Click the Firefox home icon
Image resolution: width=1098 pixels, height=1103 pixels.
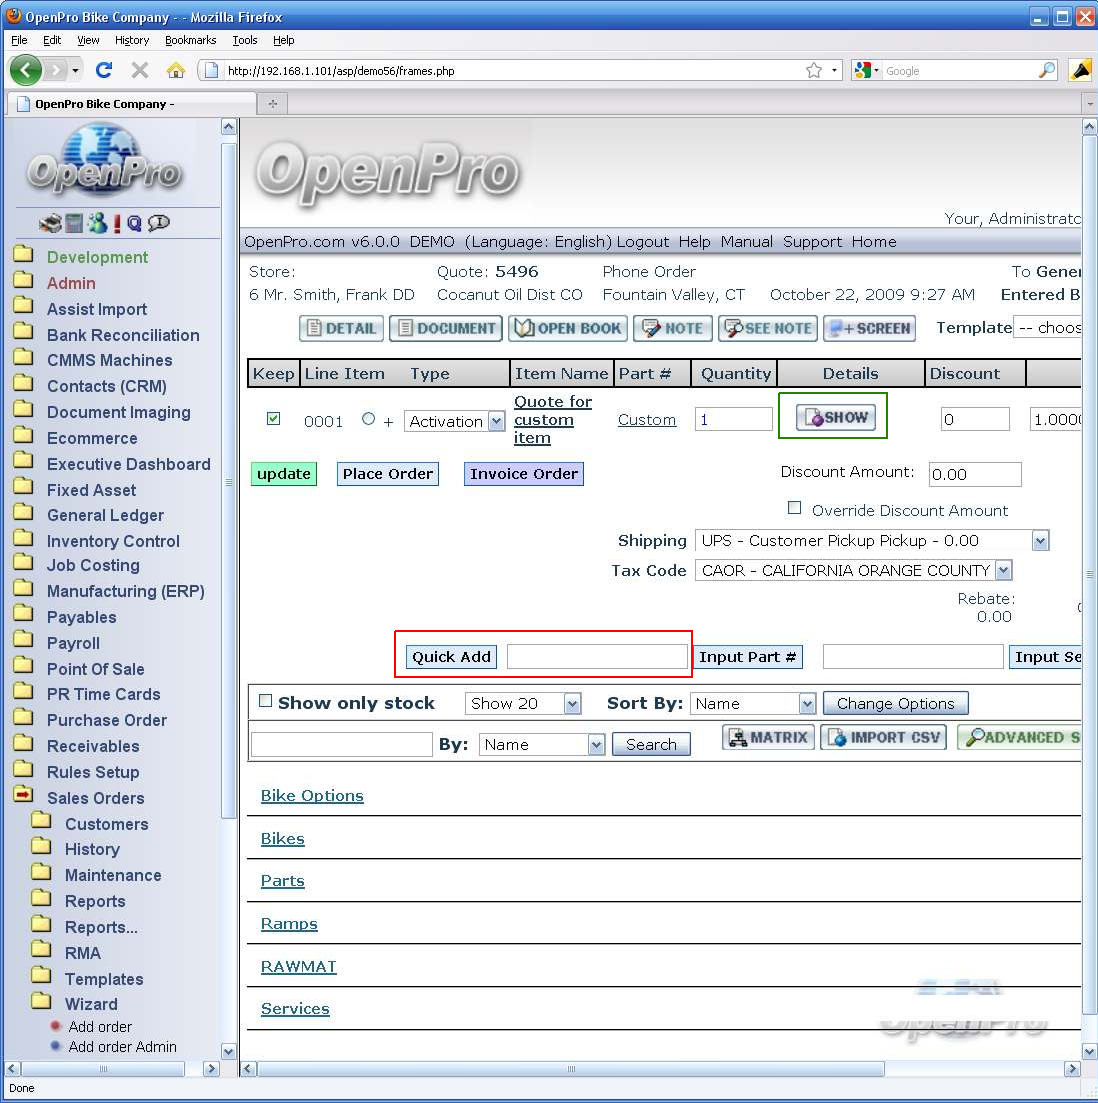(176, 70)
